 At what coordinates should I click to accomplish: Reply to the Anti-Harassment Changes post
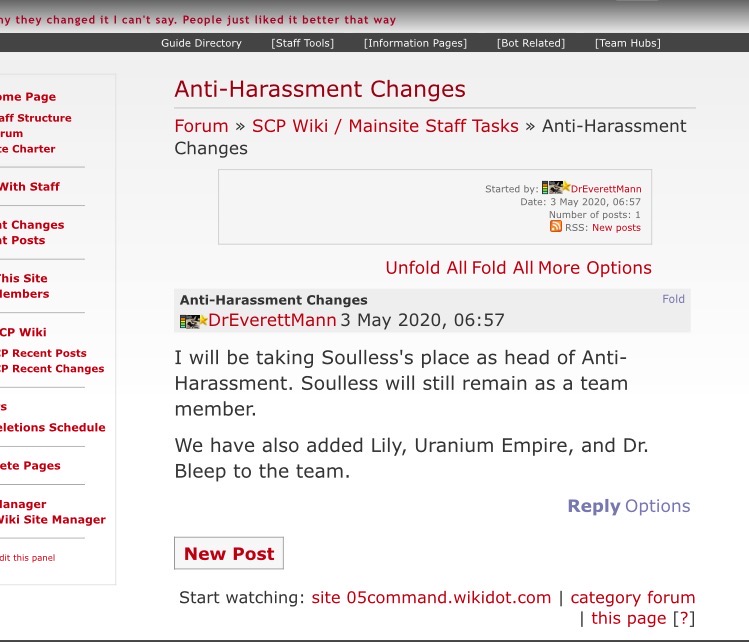click(x=594, y=506)
